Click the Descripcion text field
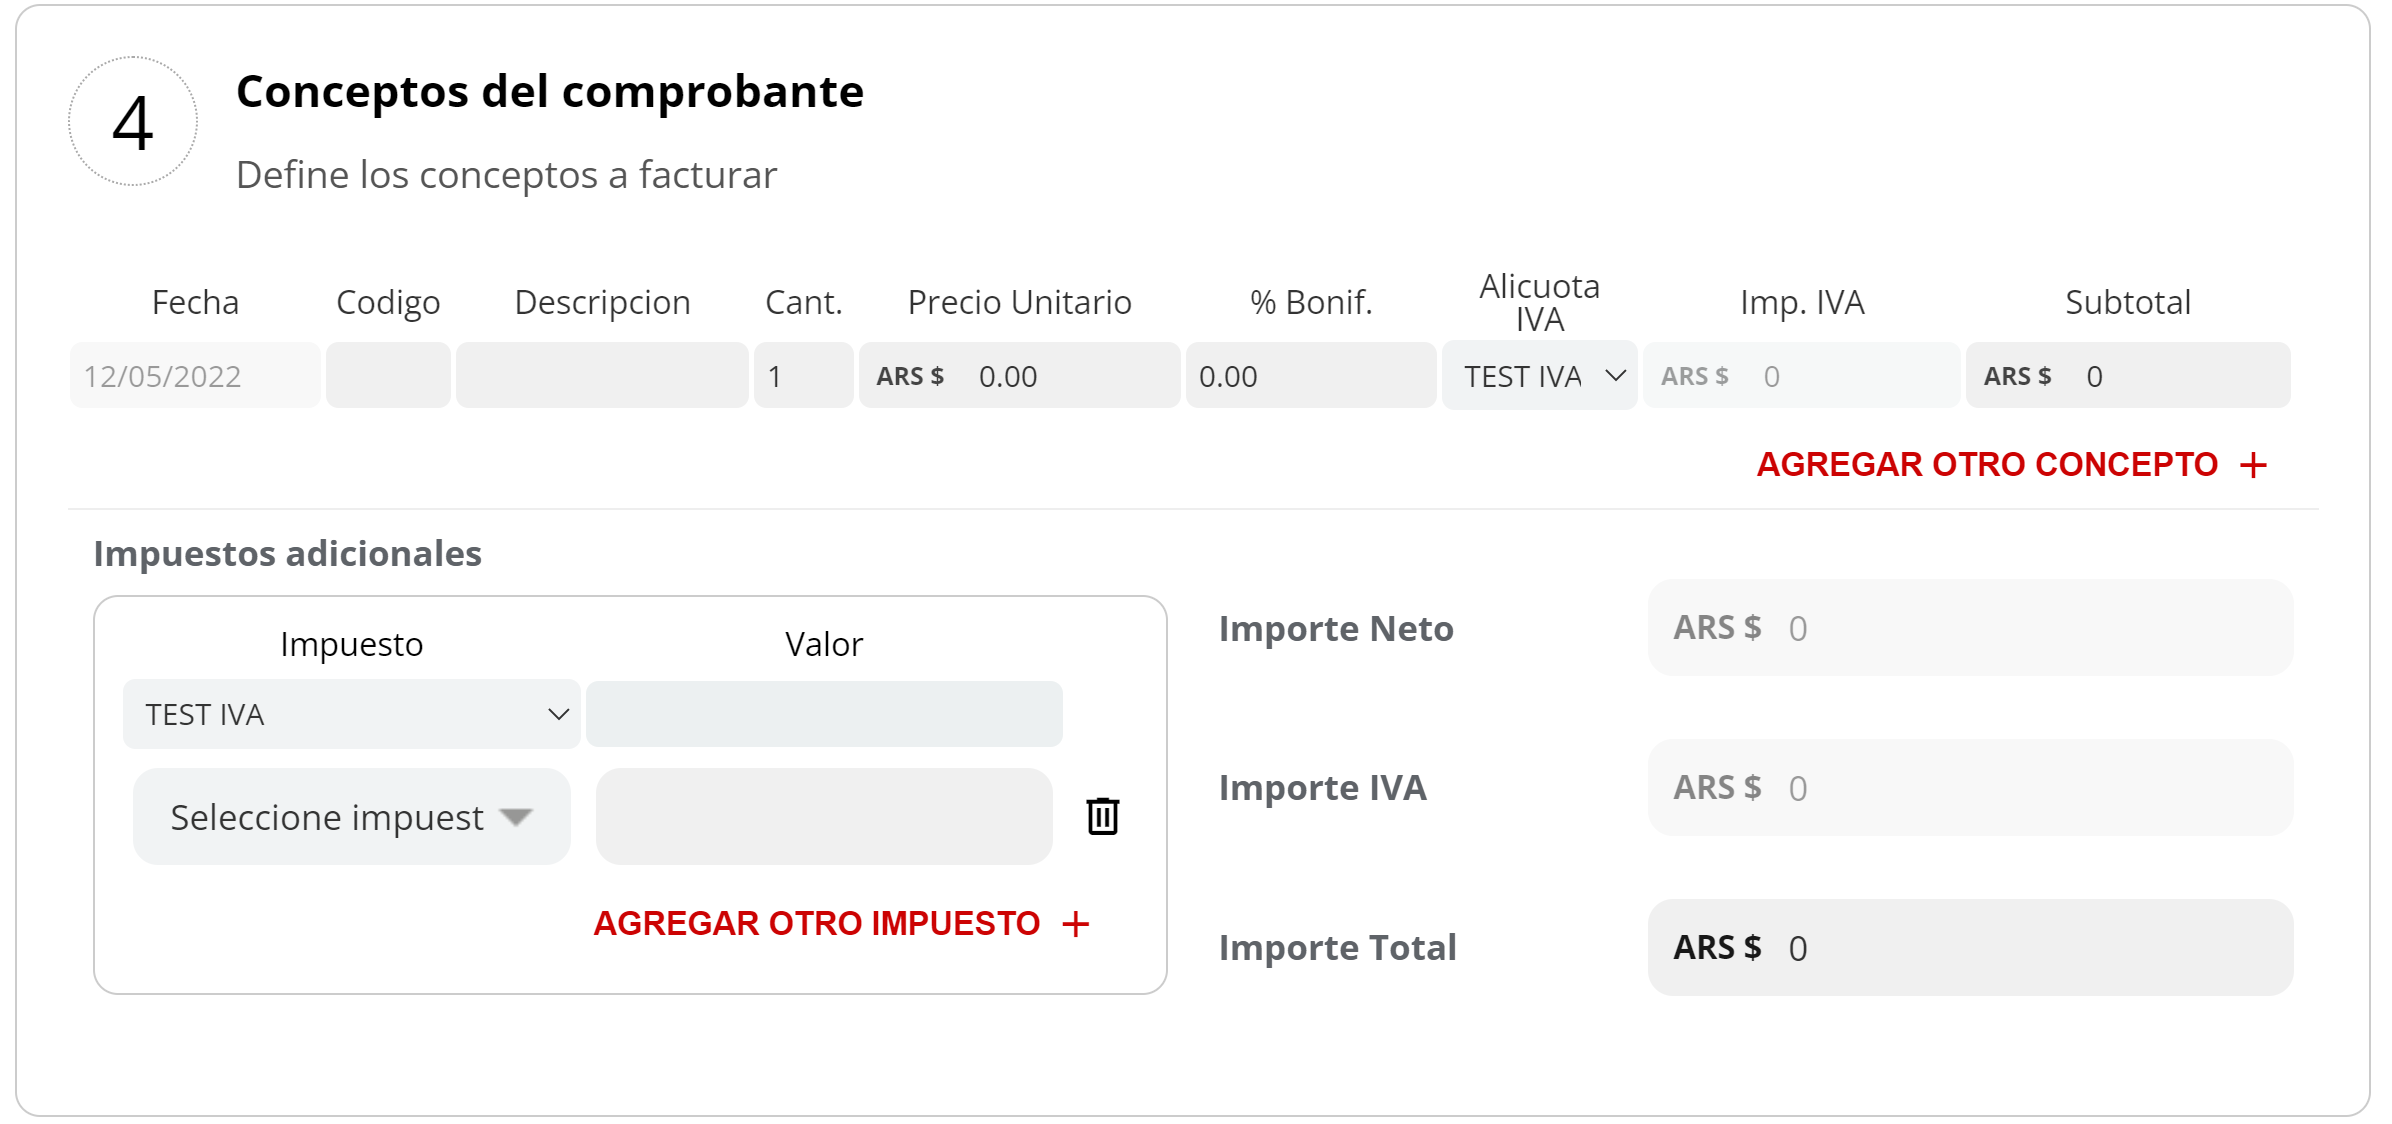 (x=602, y=376)
